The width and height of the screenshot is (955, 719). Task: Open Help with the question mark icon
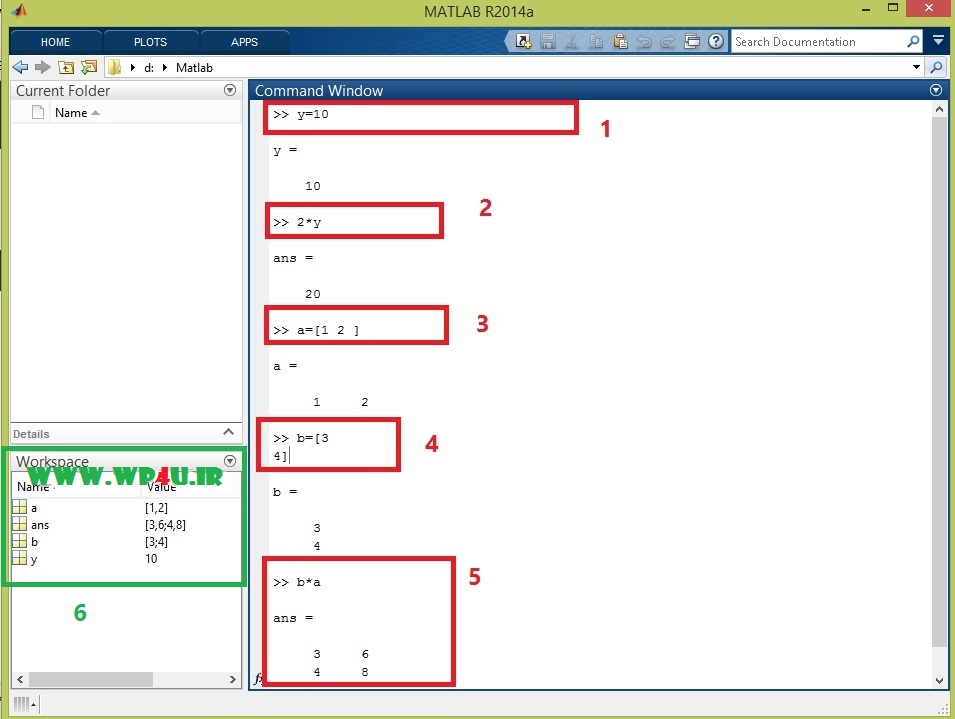point(716,41)
